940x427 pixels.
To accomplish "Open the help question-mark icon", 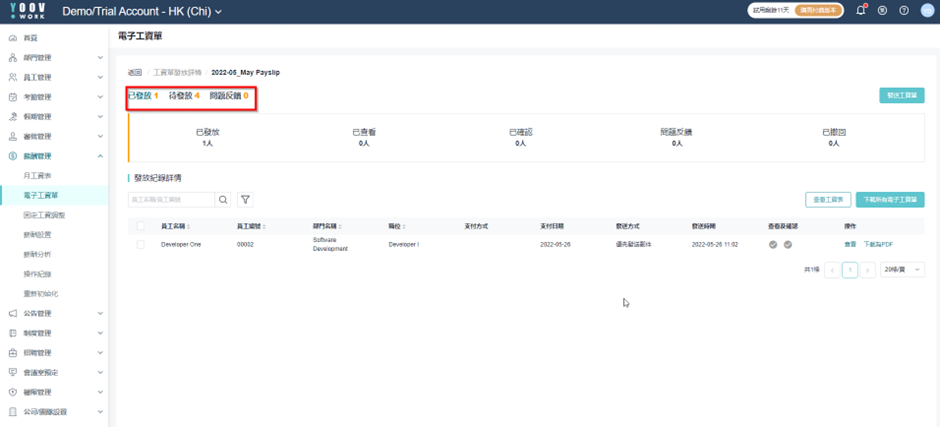I will click(904, 11).
